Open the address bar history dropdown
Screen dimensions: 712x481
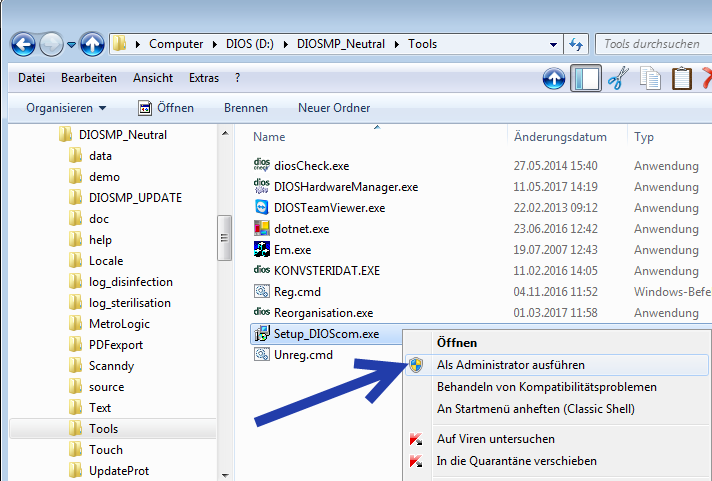pyautogui.click(x=553, y=45)
